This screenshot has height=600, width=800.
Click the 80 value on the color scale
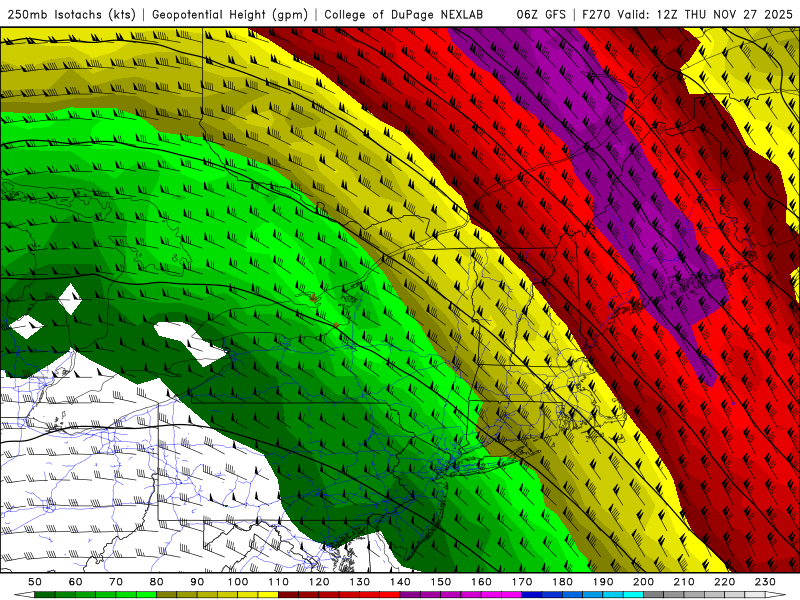tap(157, 582)
